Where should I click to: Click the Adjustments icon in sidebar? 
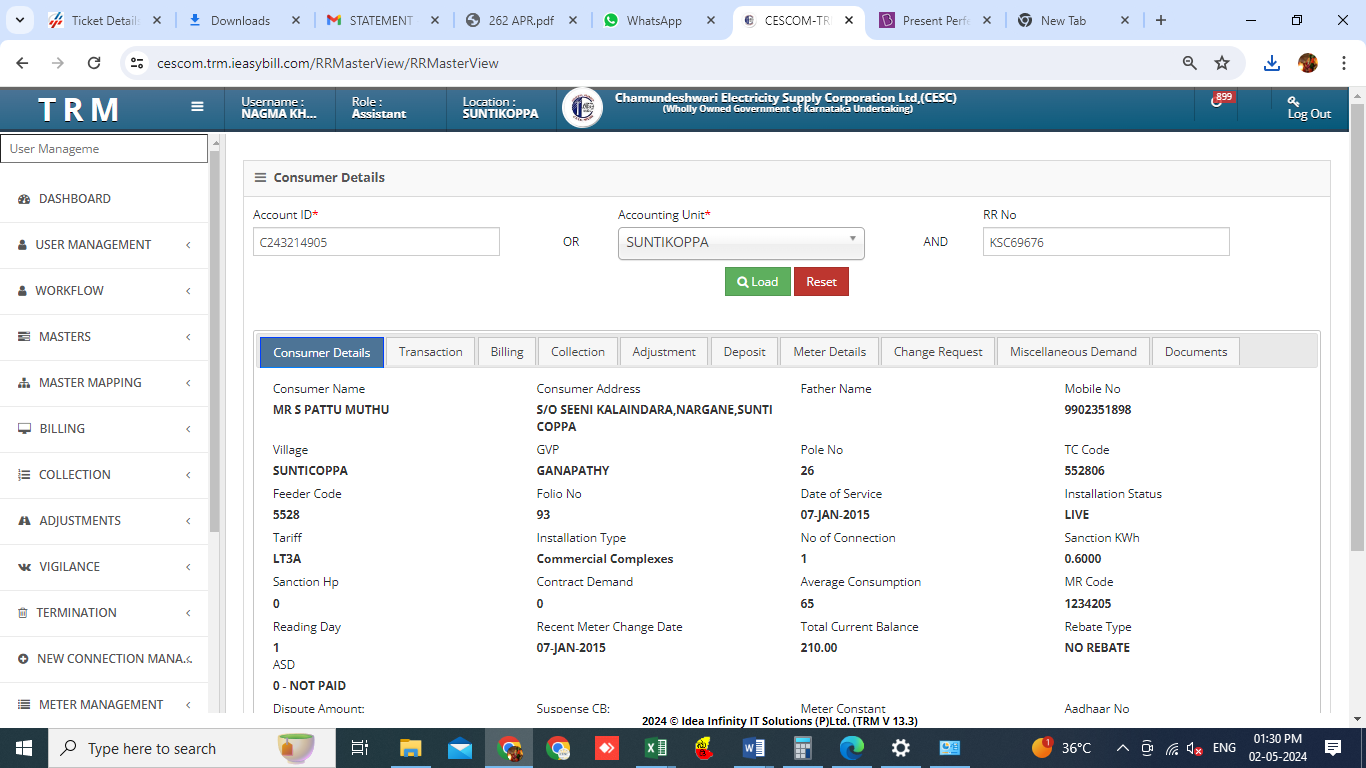(24, 521)
